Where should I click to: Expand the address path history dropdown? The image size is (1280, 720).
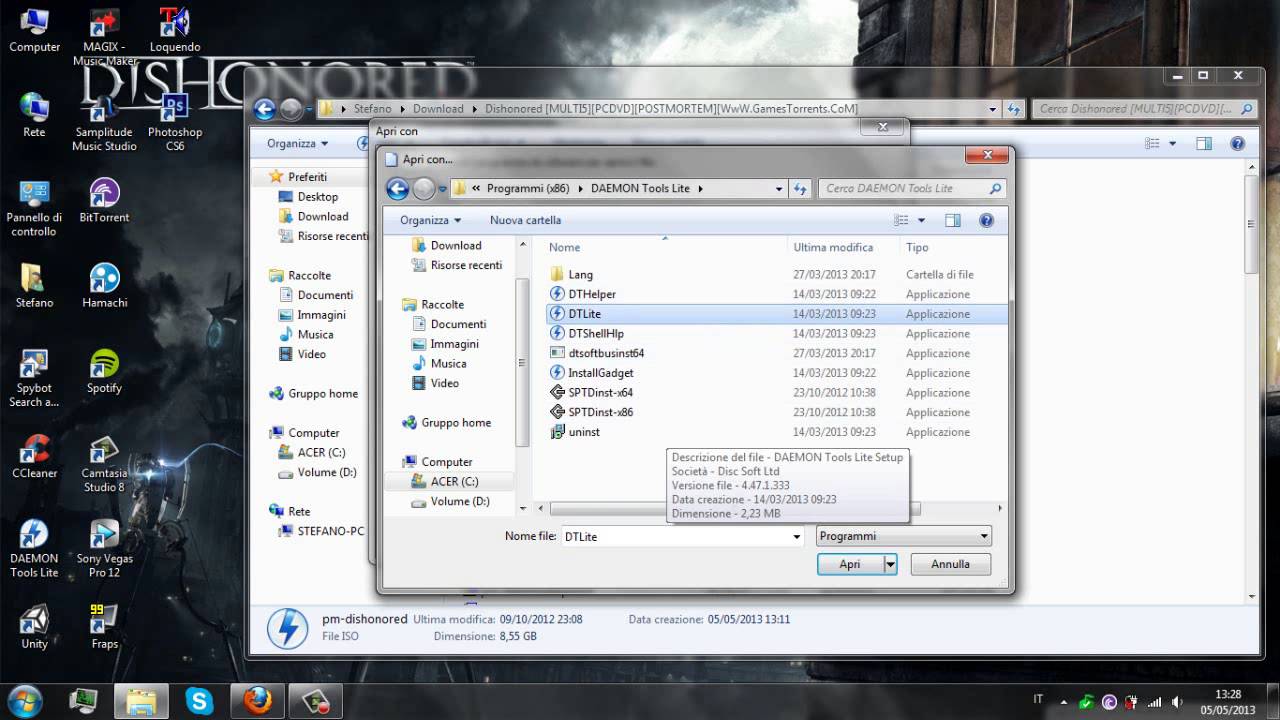[x=779, y=188]
